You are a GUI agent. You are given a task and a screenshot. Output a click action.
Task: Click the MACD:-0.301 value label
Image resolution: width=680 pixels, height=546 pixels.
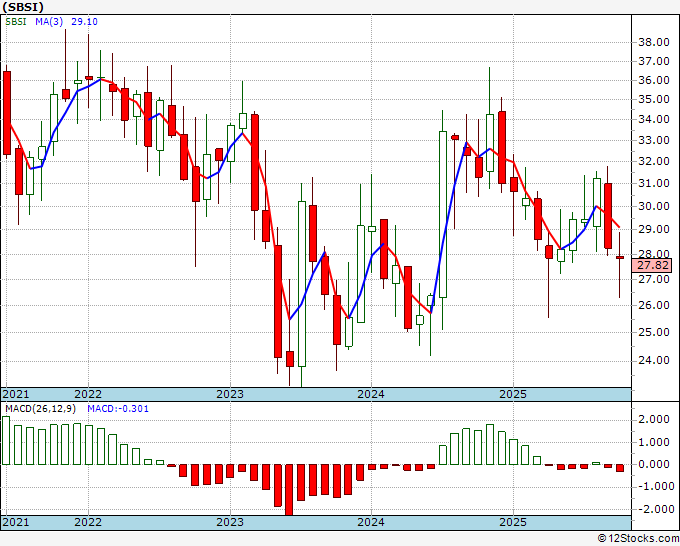coord(118,409)
